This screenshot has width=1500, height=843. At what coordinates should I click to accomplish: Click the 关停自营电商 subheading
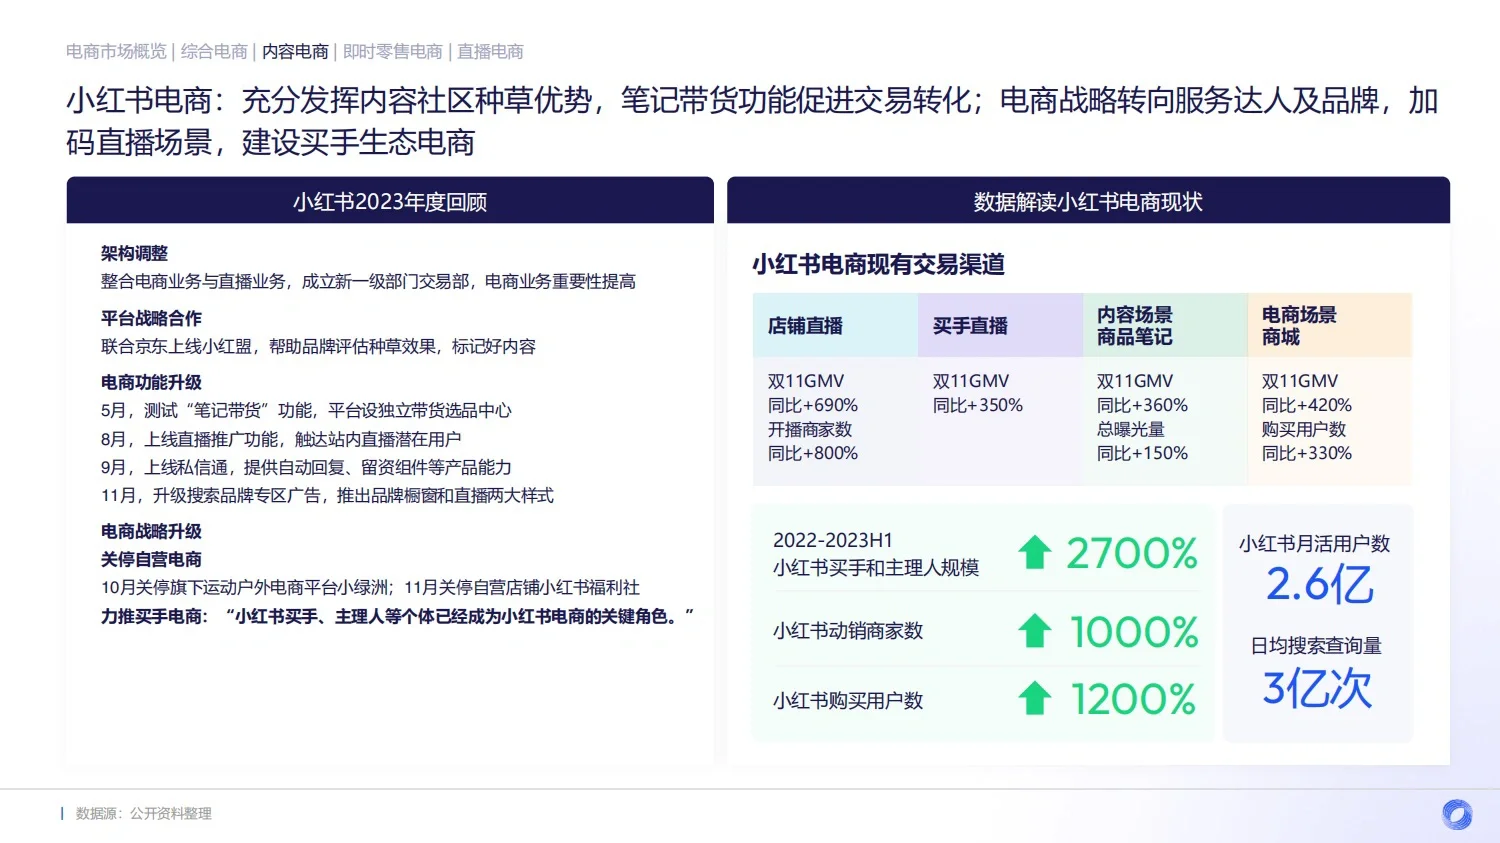(x=151, y=560)
